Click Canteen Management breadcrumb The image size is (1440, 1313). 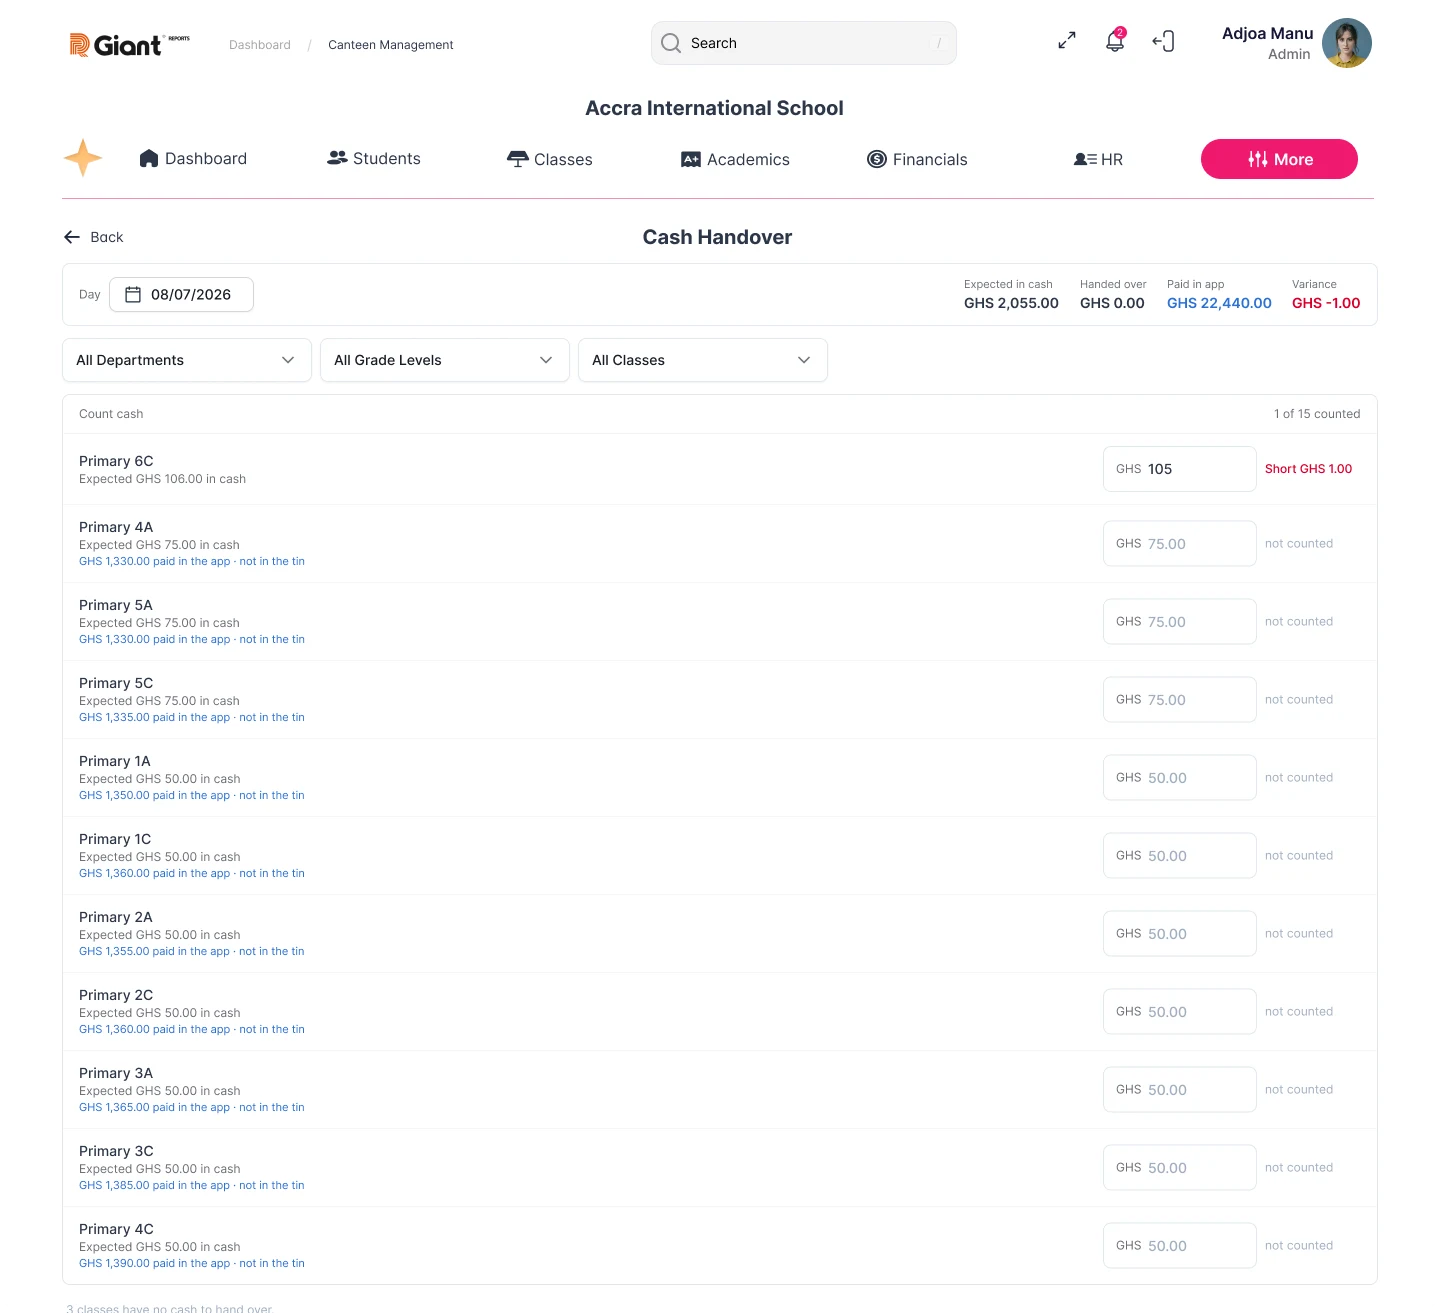[391, 45]
